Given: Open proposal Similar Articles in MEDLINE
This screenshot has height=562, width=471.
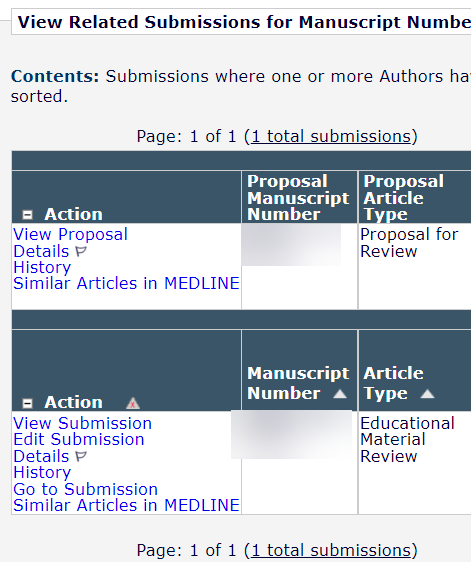Looking at the screenshot, I should 126,284.
